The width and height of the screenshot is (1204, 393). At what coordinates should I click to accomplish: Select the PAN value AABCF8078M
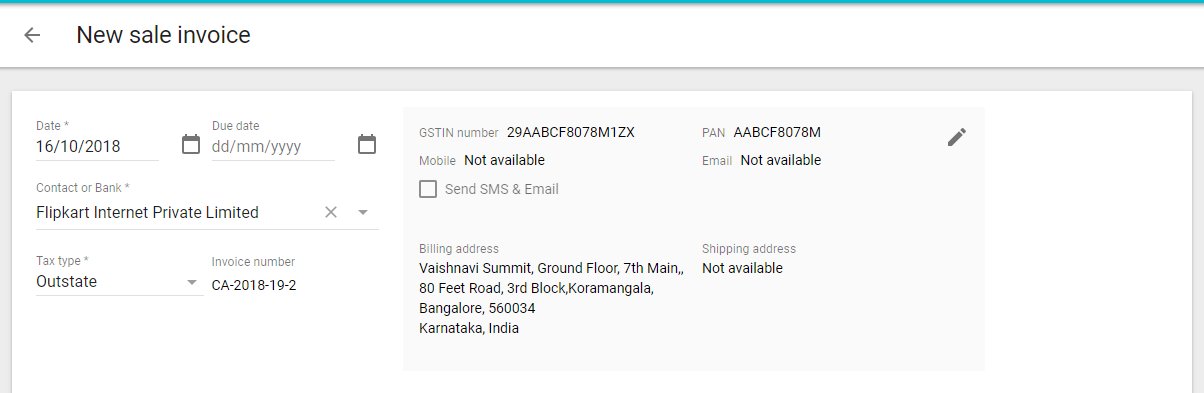[x=777, y=132]
